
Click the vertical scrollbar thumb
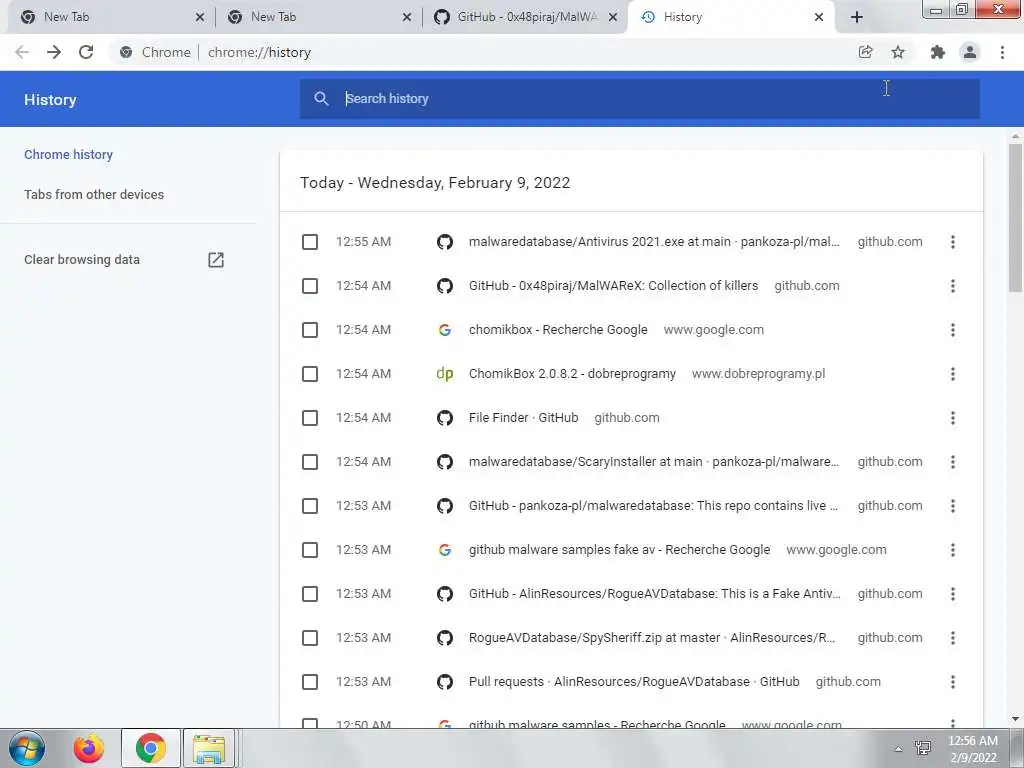click(x=1016, y=217)
